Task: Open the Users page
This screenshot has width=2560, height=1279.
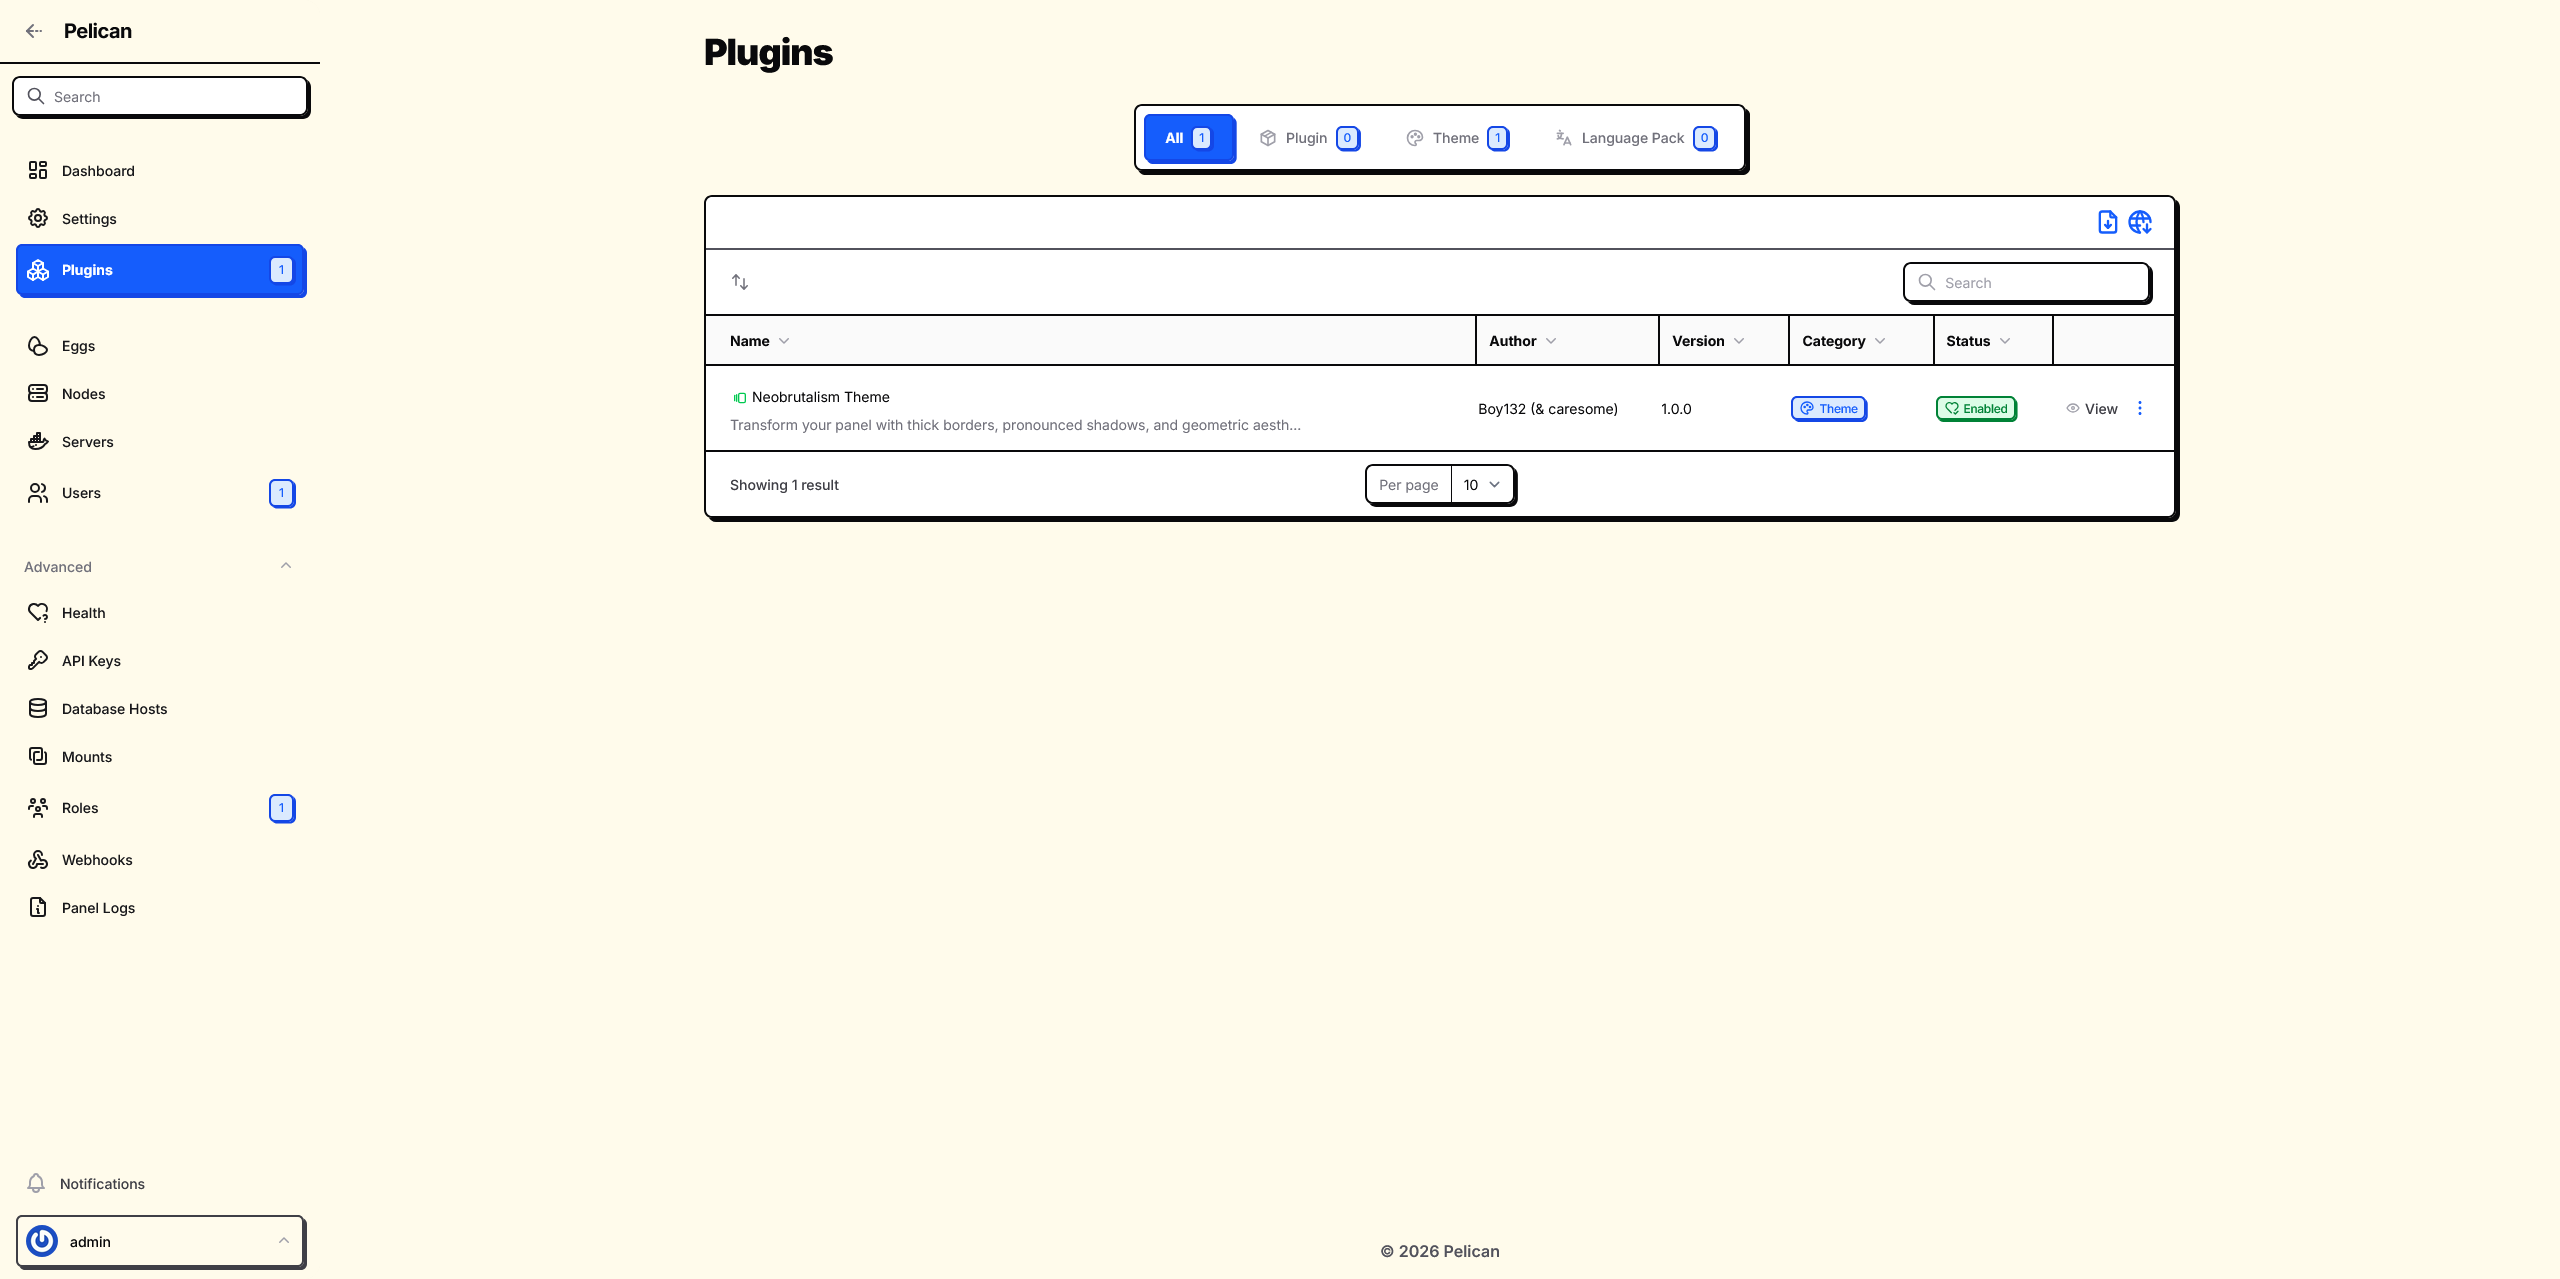Action: click(x=160, y=493)
